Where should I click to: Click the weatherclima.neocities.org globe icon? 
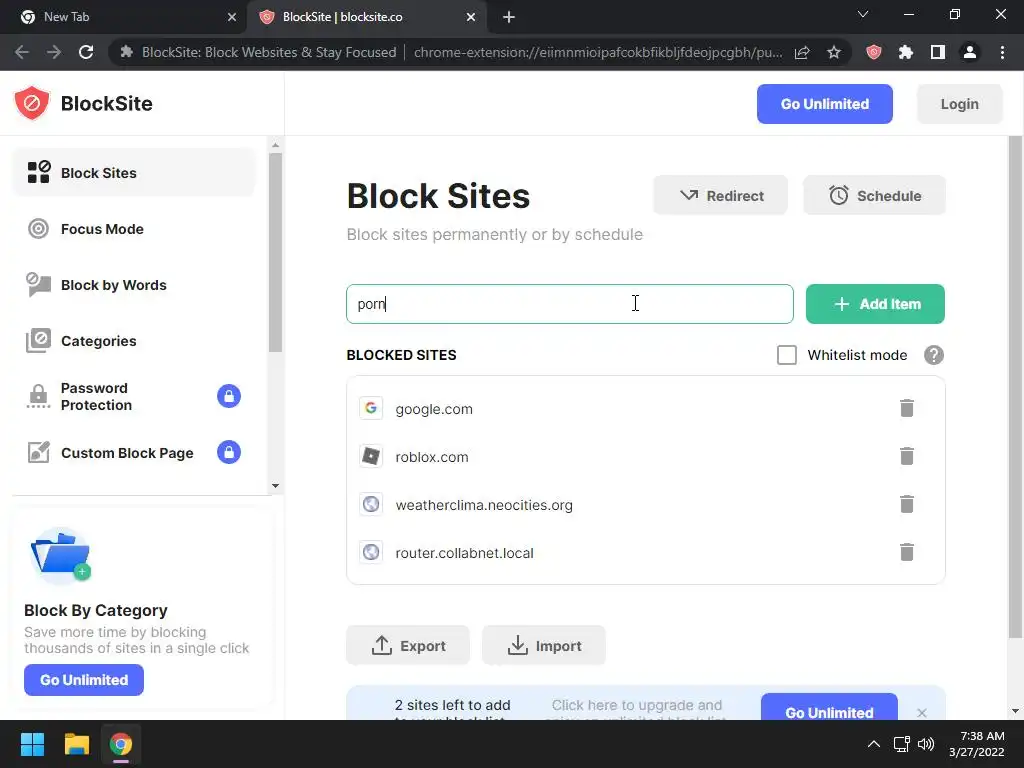[371, 504]
